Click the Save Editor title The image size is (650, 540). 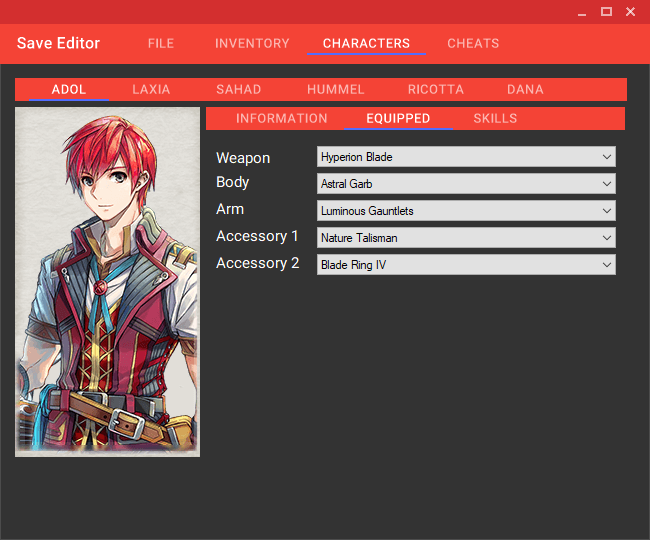58,43
